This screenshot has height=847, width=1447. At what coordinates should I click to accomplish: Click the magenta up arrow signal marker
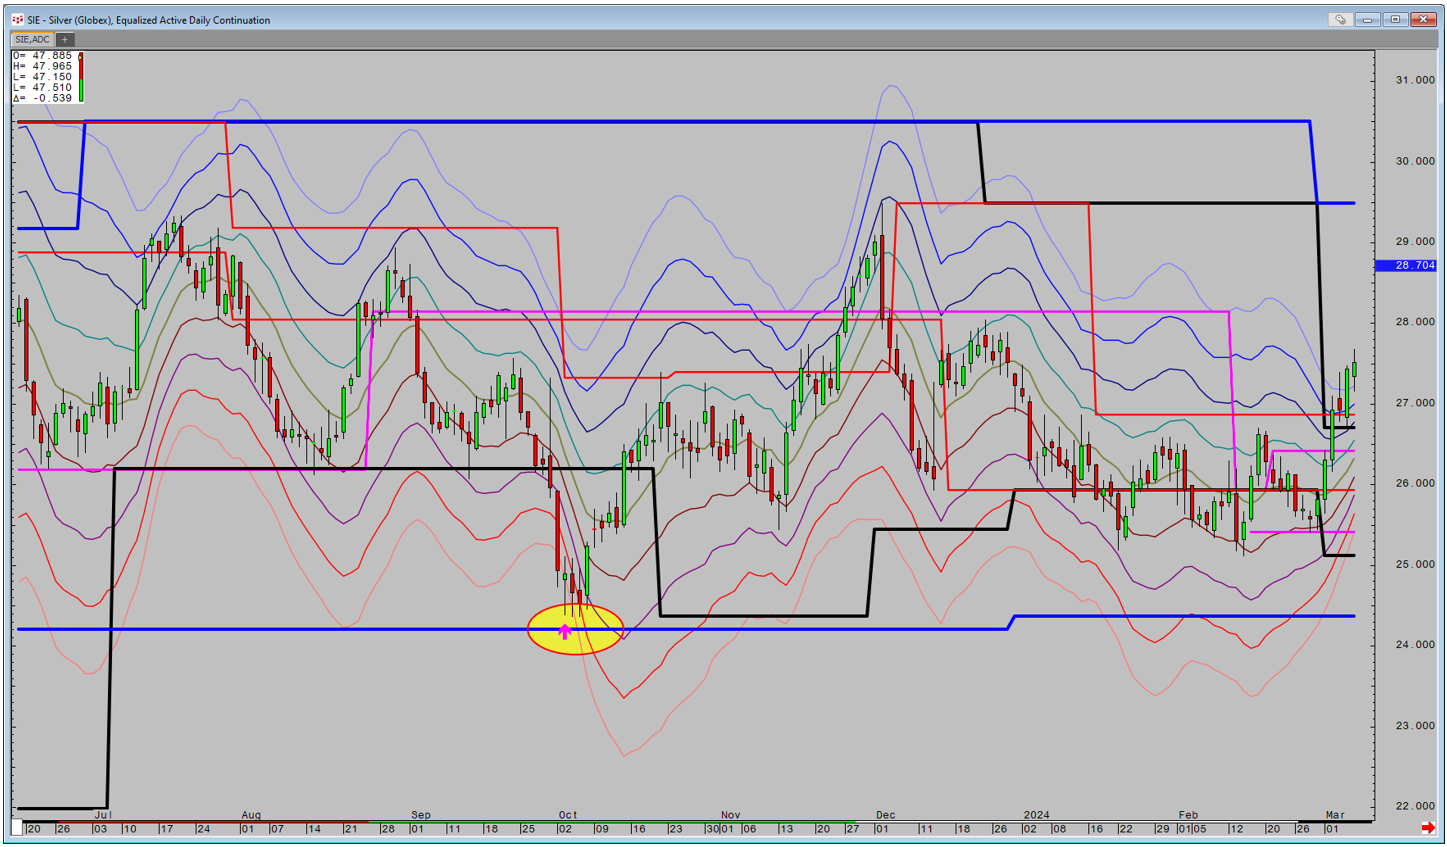(x=565, y=632)
